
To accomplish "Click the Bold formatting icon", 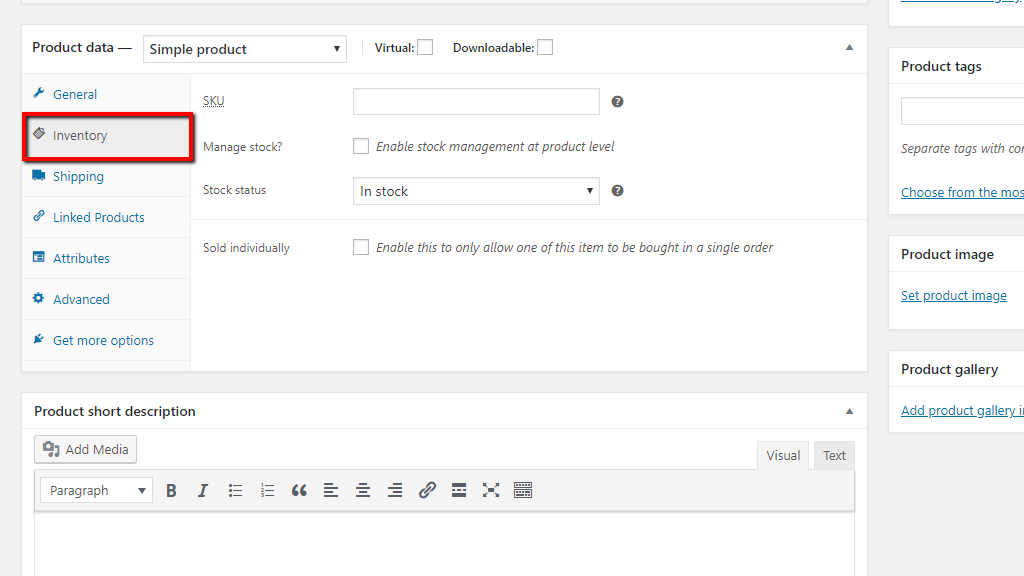I will [x=171, y=490].
